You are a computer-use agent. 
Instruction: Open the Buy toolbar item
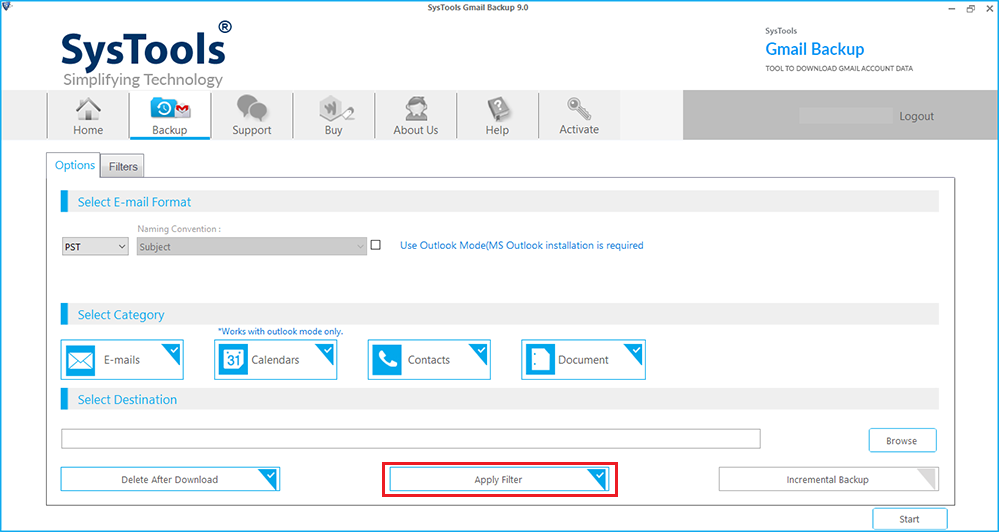point(333,115)
